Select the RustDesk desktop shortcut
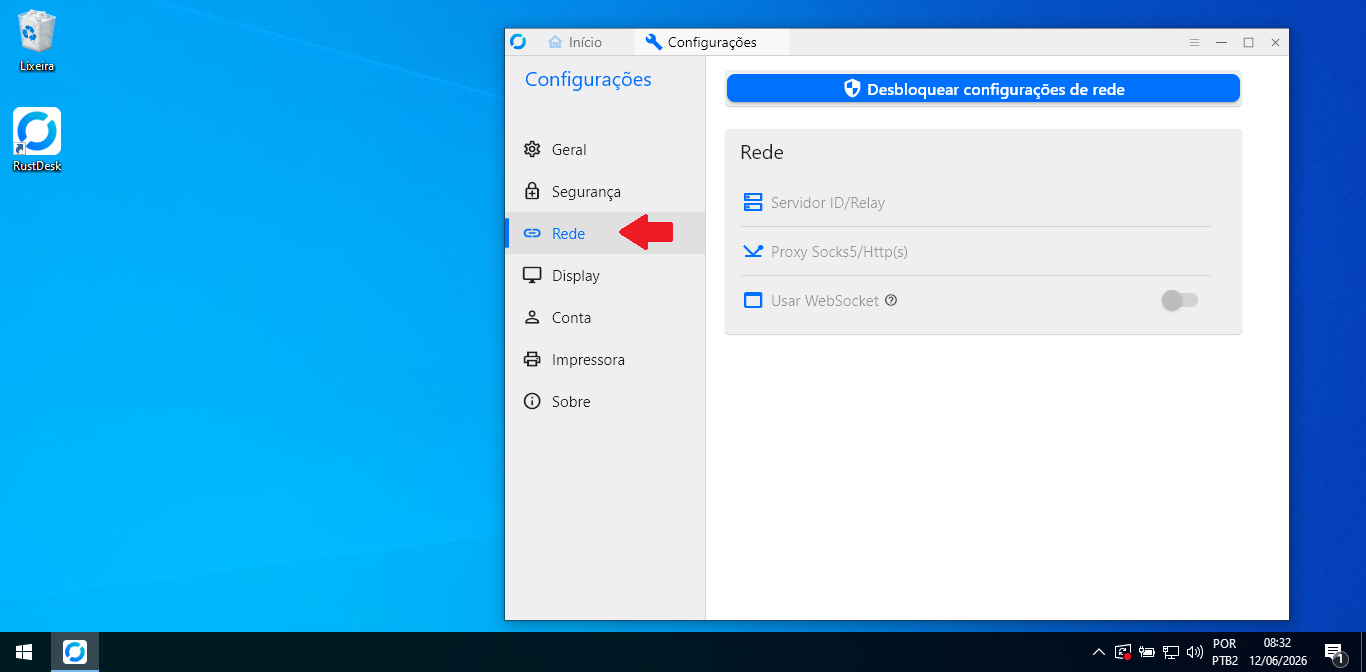Screen dimensions: 1366x672 tap(37, 140)
